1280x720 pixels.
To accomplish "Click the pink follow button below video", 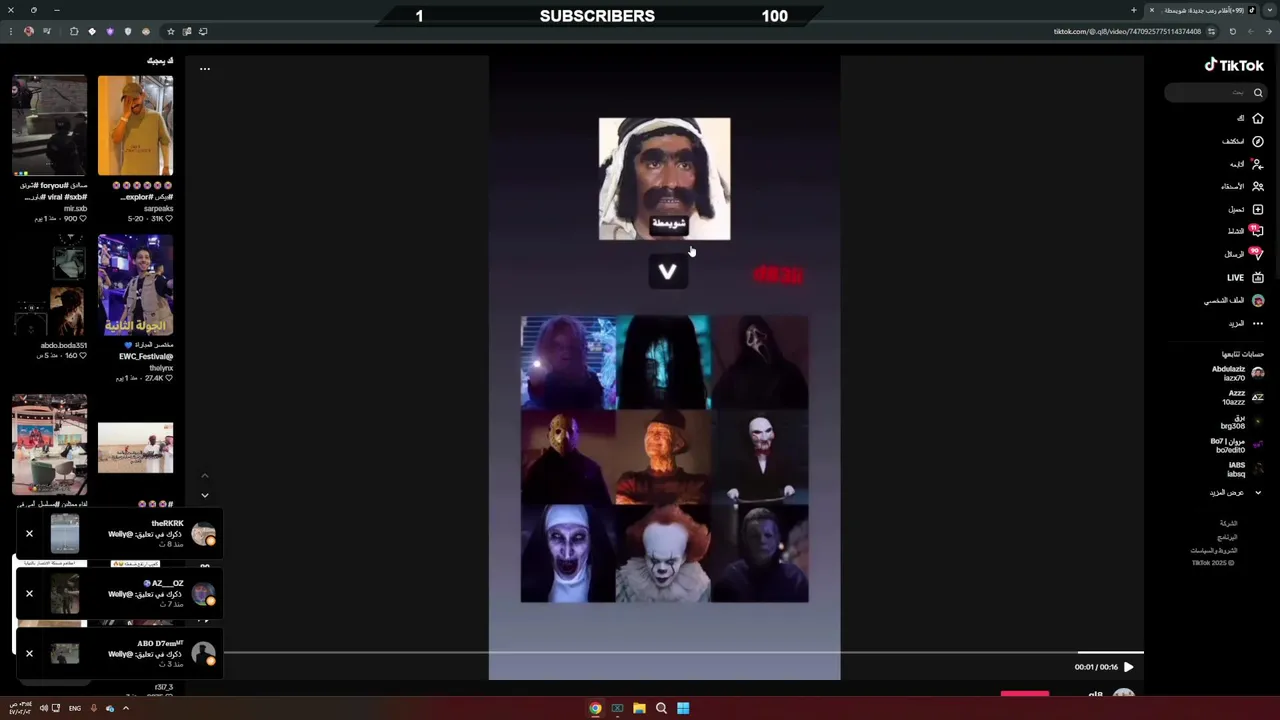I will point(1025,693).
